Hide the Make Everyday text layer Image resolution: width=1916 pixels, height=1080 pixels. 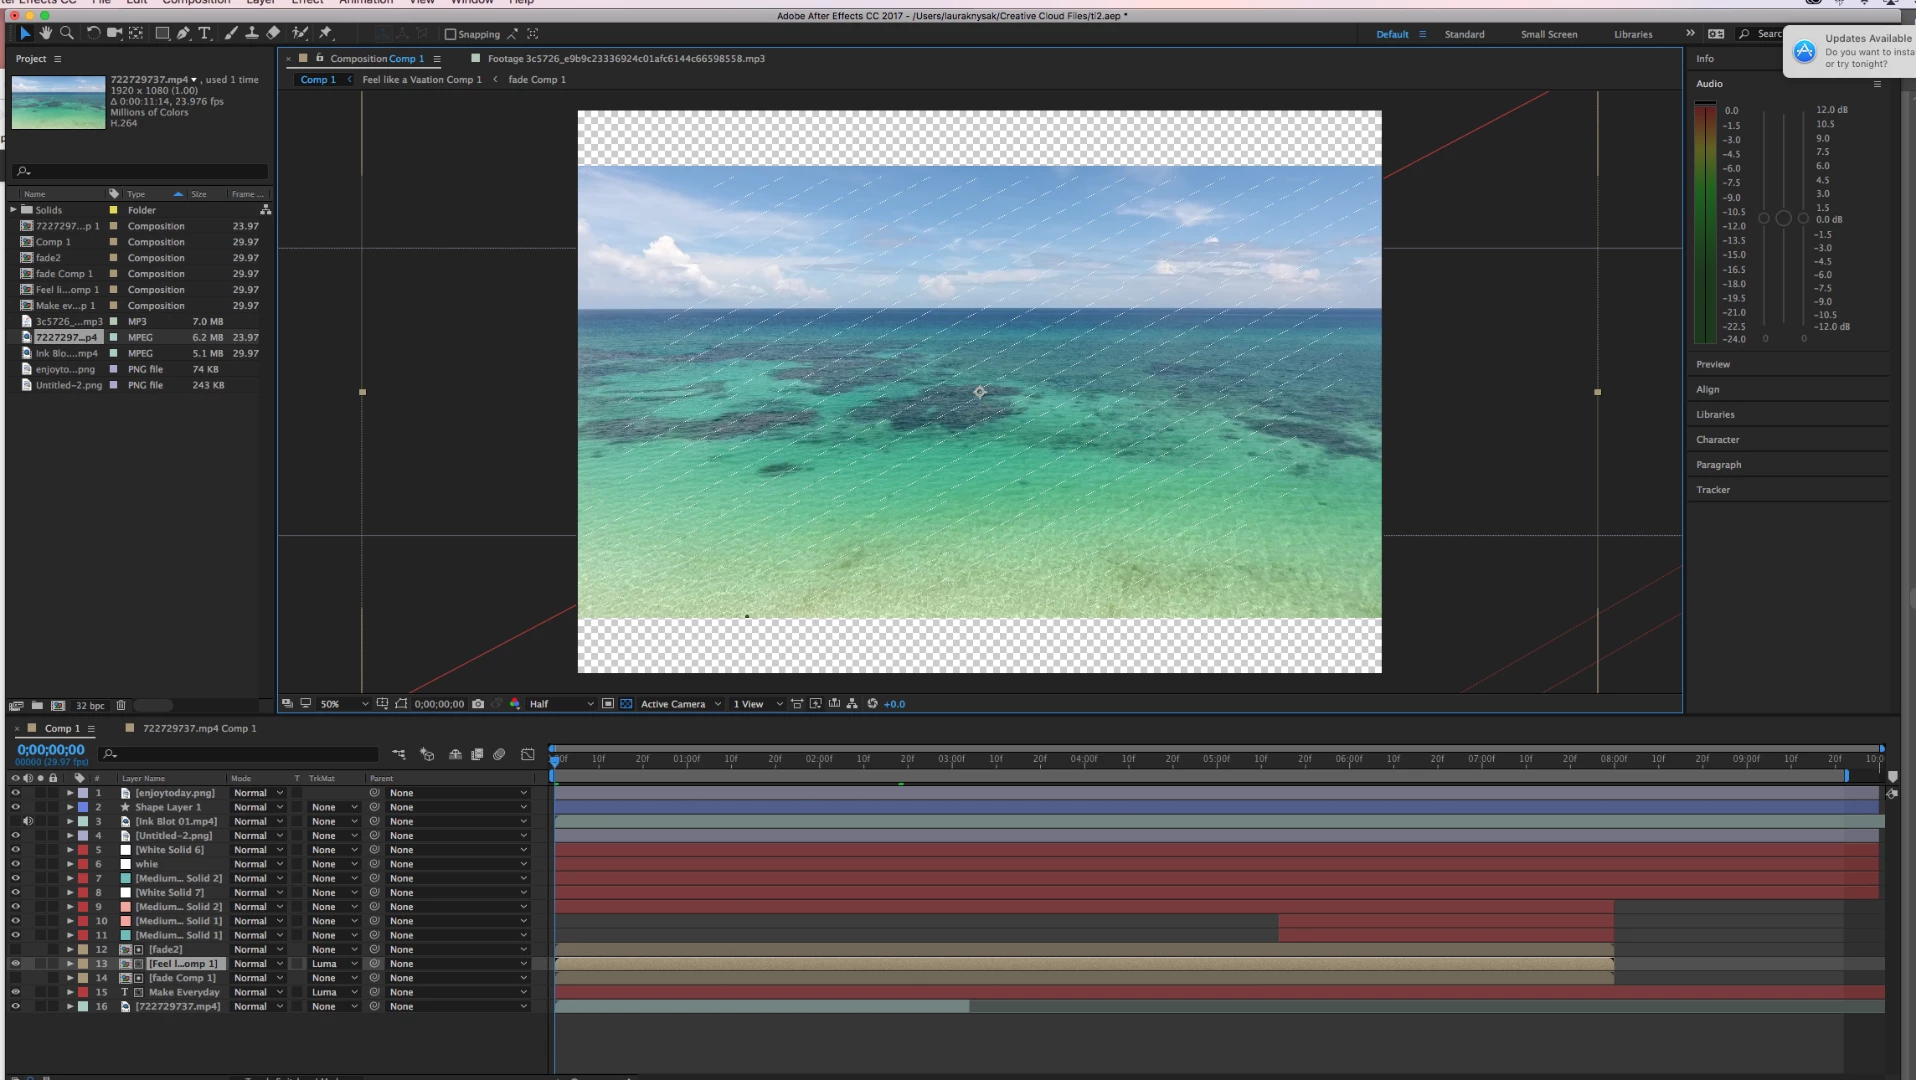15,993
